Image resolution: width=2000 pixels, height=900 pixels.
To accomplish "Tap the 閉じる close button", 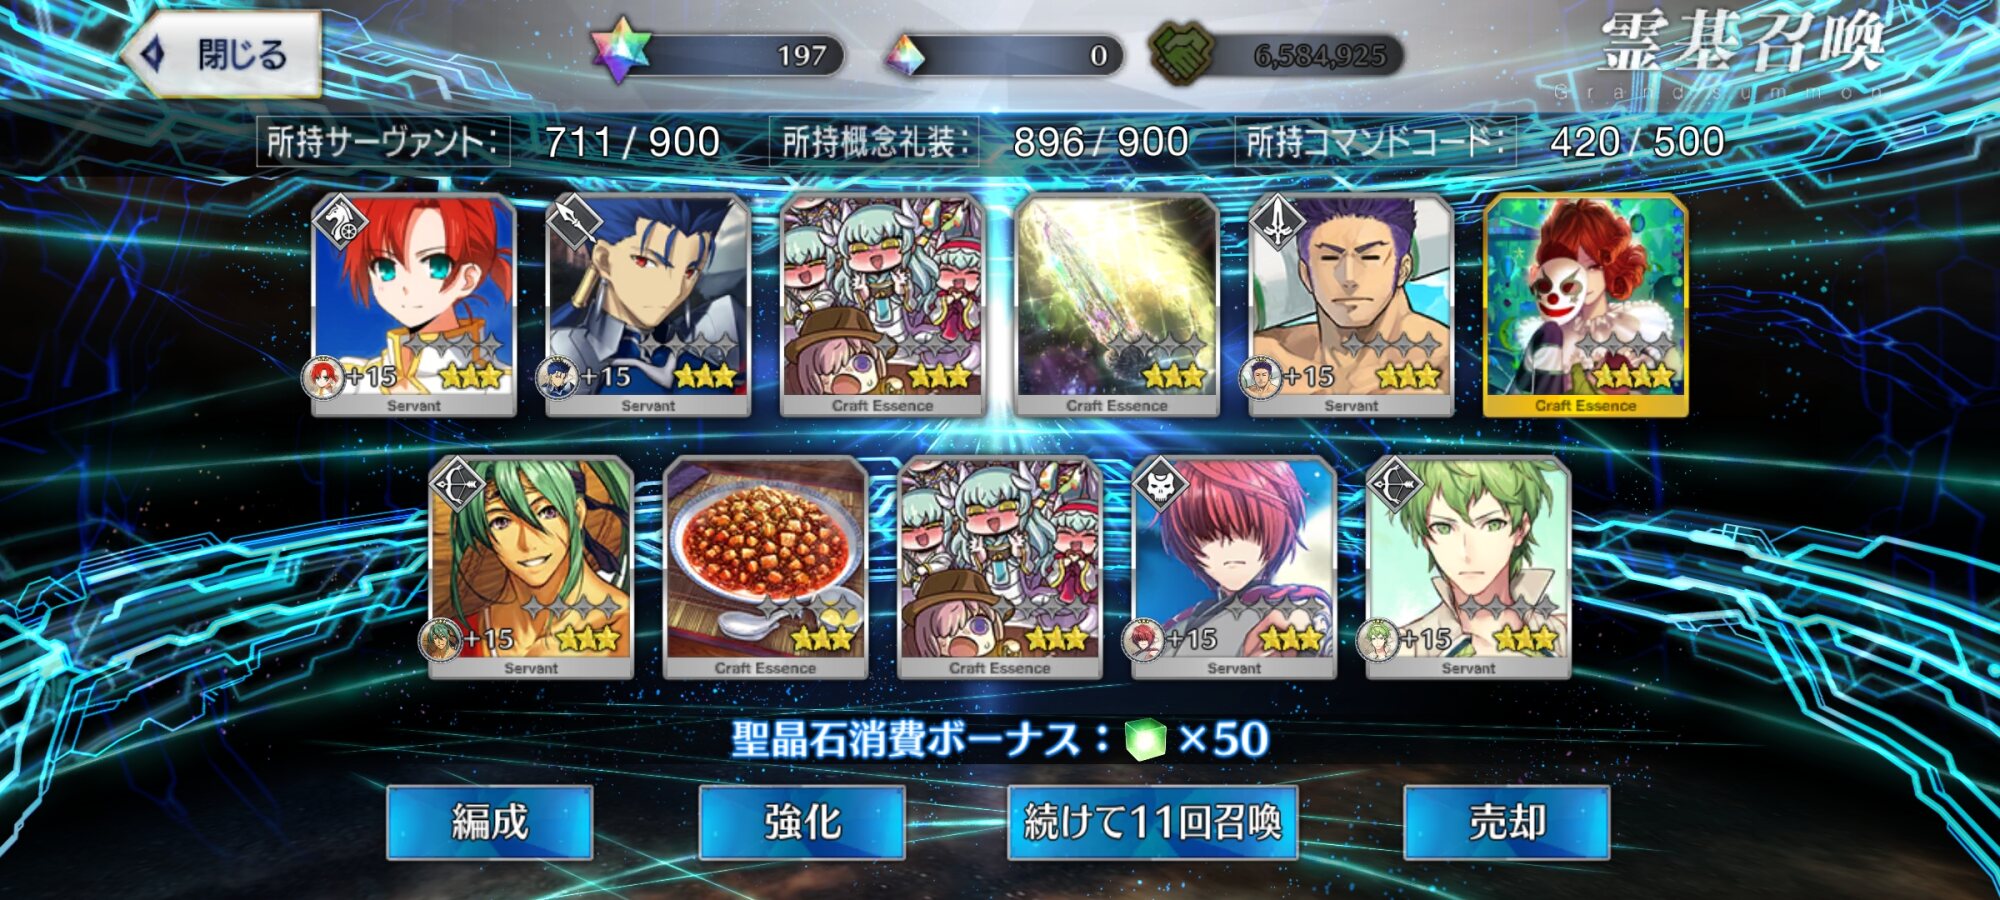I will point(222,54).
